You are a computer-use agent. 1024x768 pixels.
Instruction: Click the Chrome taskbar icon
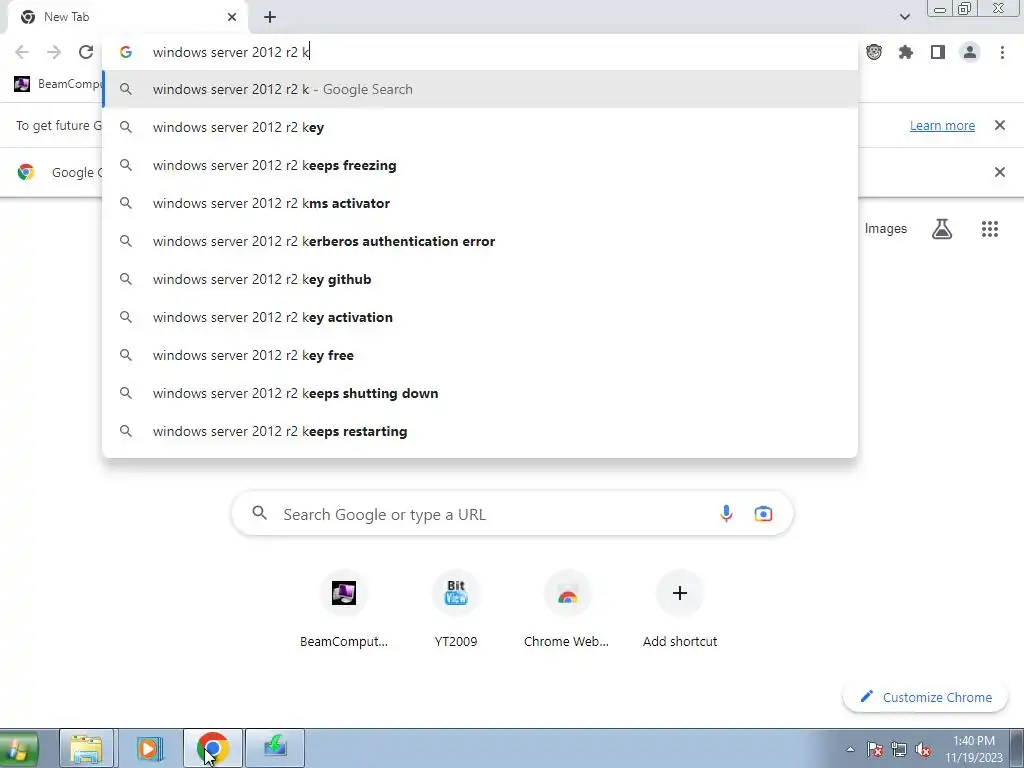pos(212,748)
